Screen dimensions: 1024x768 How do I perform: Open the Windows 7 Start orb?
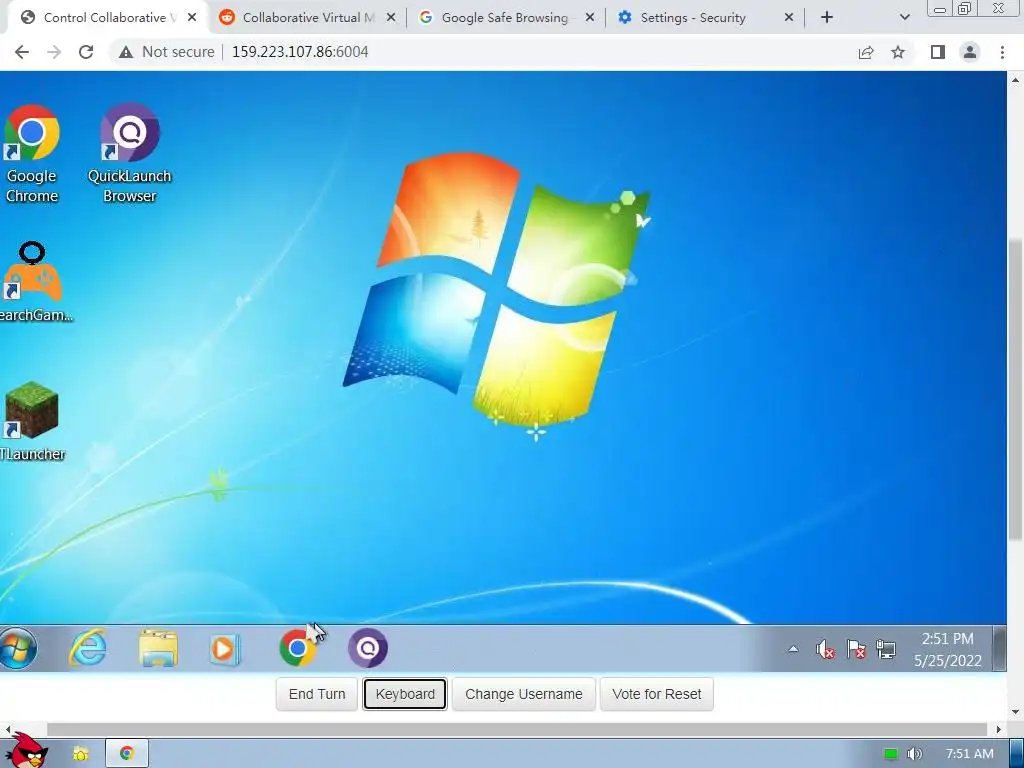[18, 648]
